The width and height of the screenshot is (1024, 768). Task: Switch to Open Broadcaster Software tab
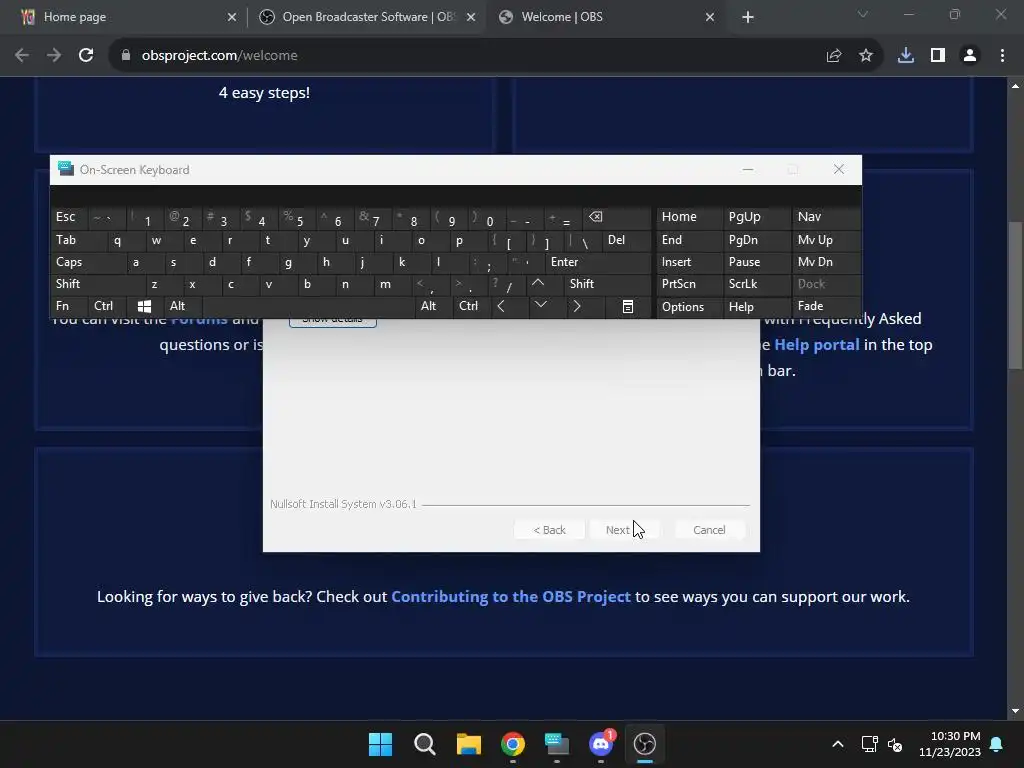(x=366, y=17)
